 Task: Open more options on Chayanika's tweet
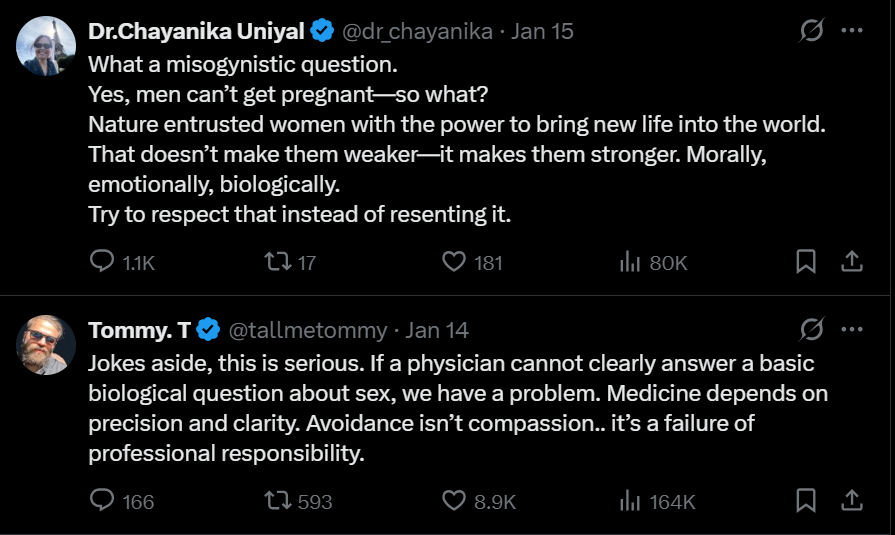[x=852, y=31]
